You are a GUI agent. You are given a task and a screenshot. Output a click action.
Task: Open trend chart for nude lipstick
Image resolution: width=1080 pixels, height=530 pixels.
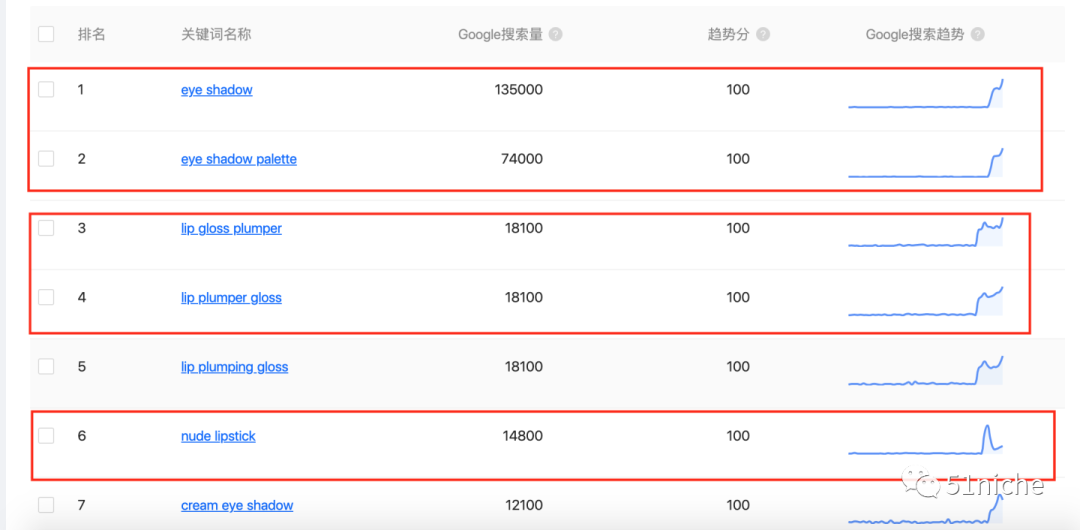(925, 441)
